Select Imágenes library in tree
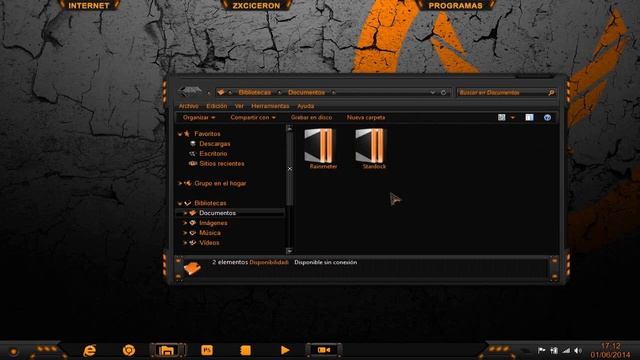Viewport: 640px width, 360px height. pyautogui.click(x=213, y=223)
